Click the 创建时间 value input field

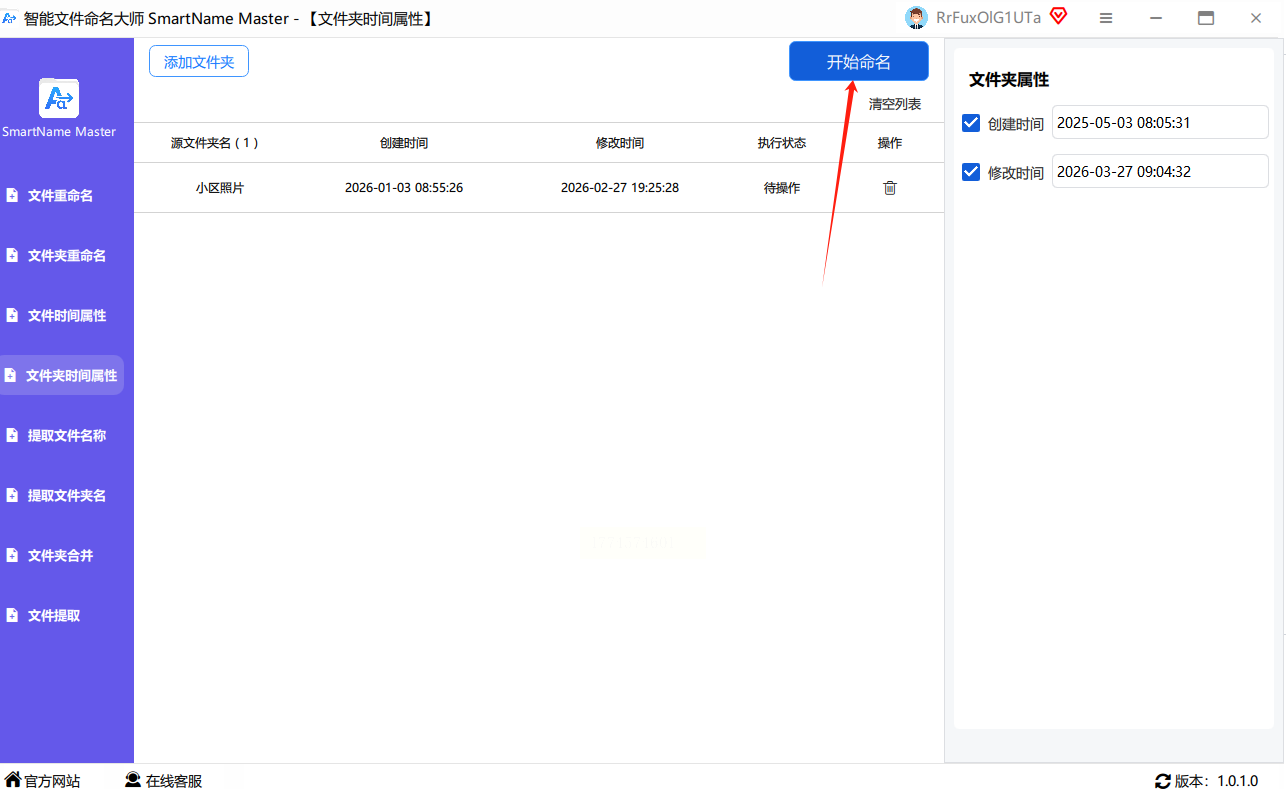1160,123
